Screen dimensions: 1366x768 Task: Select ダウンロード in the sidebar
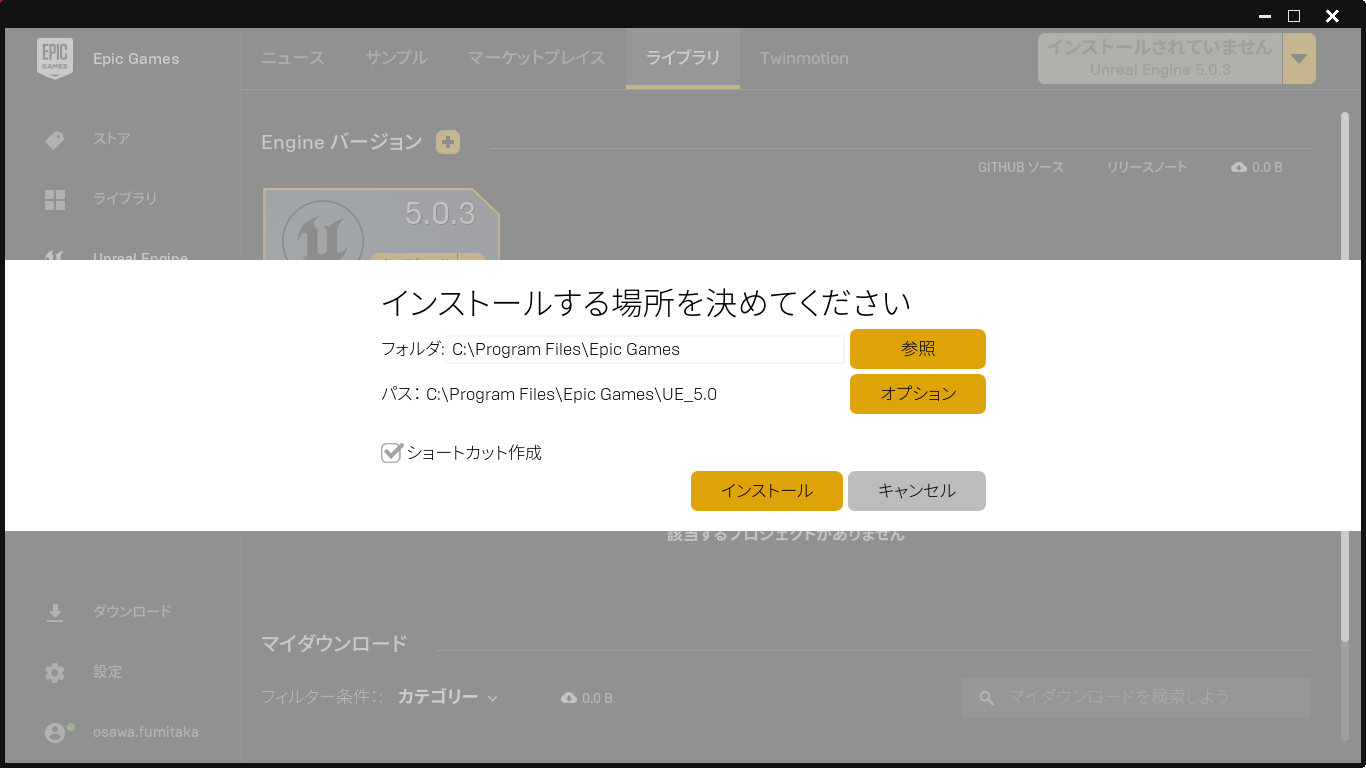133,611
